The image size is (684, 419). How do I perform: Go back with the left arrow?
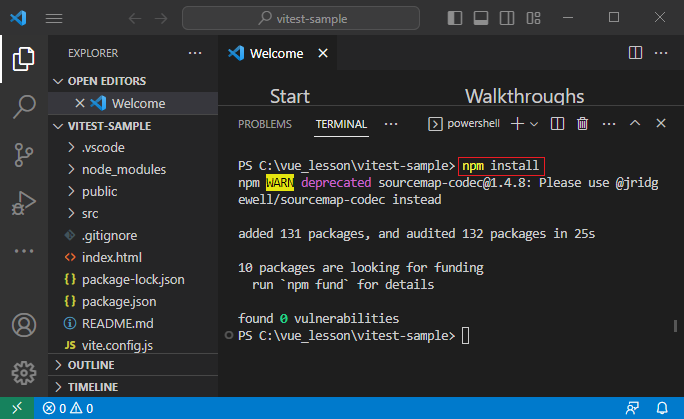(135, 18)
